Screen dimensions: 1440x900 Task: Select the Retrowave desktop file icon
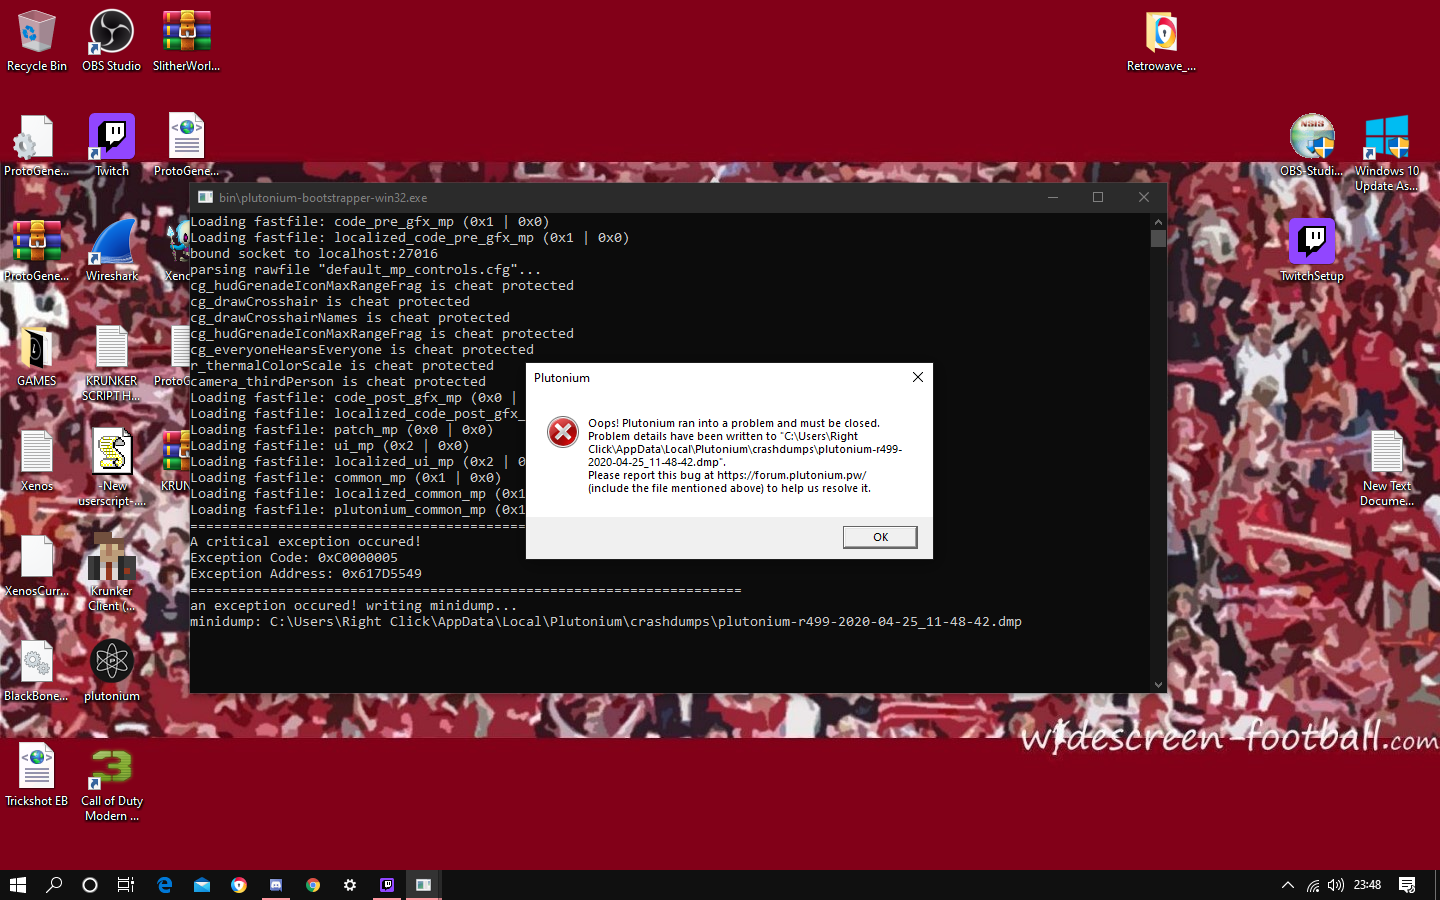[1161, 41]
